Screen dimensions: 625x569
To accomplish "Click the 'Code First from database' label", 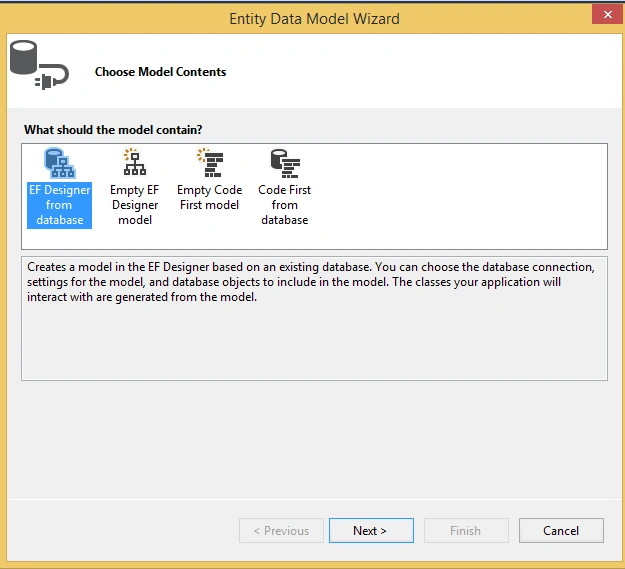I will [285, 205].
